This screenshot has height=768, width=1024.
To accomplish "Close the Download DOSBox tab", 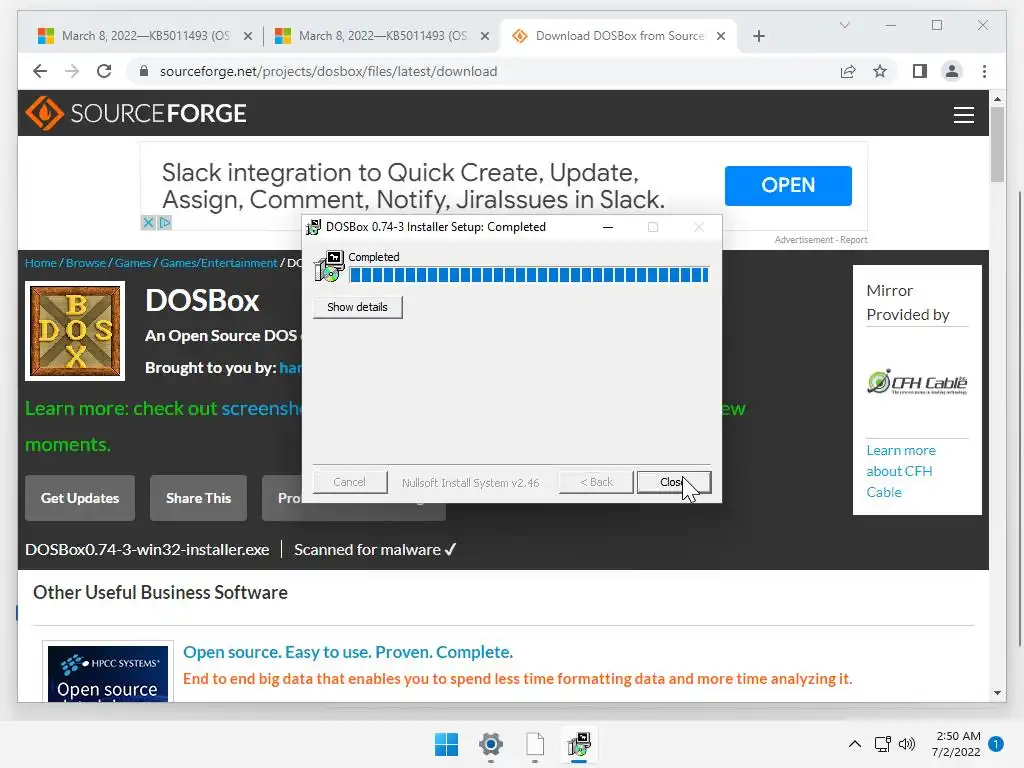I will [x=721, y=36].
